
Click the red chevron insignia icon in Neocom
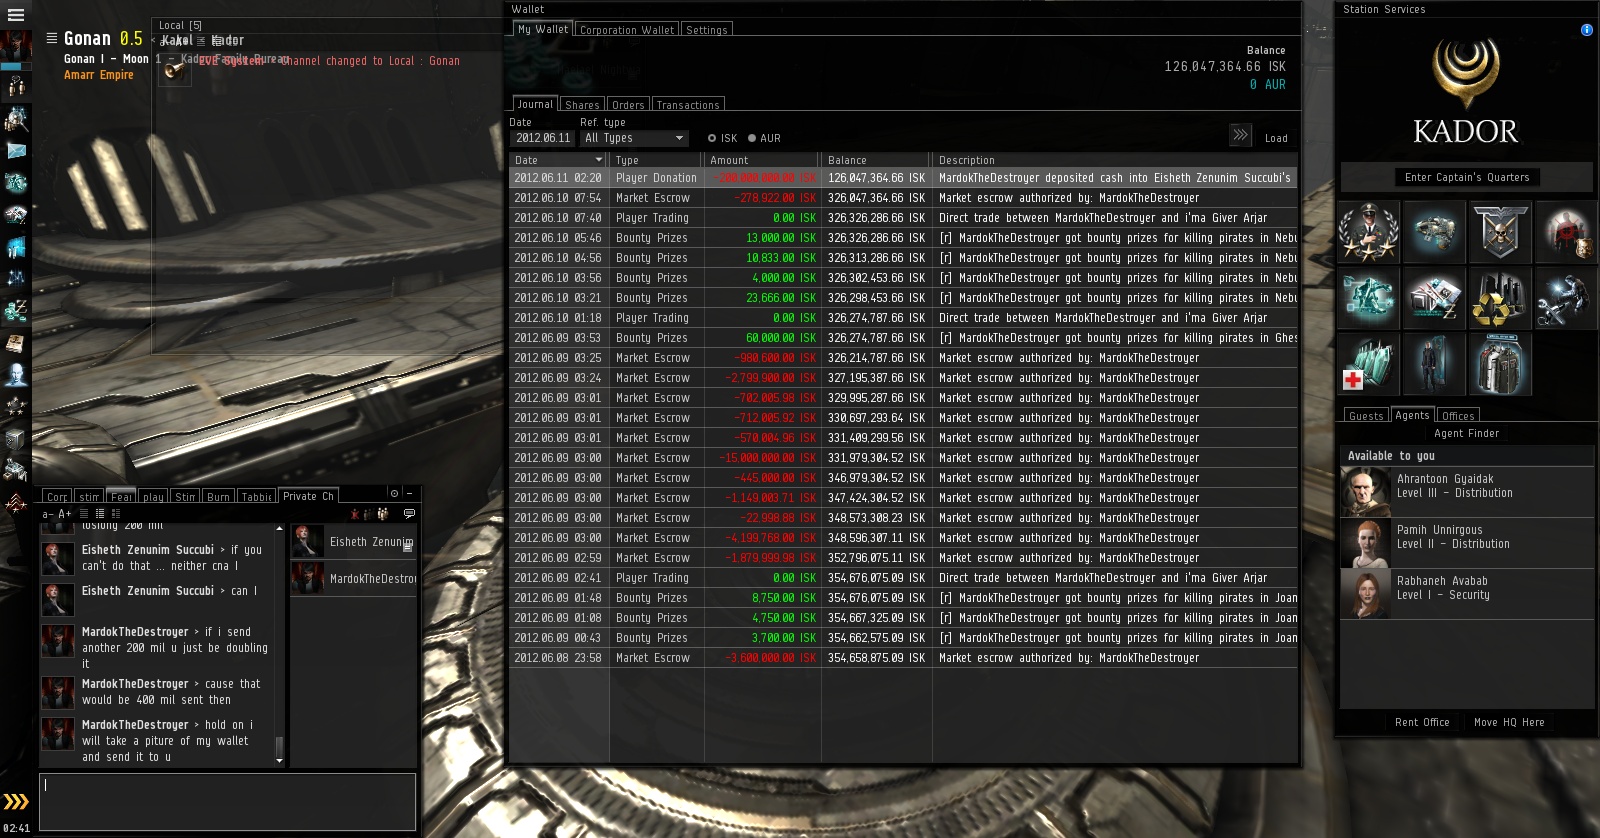16,503
